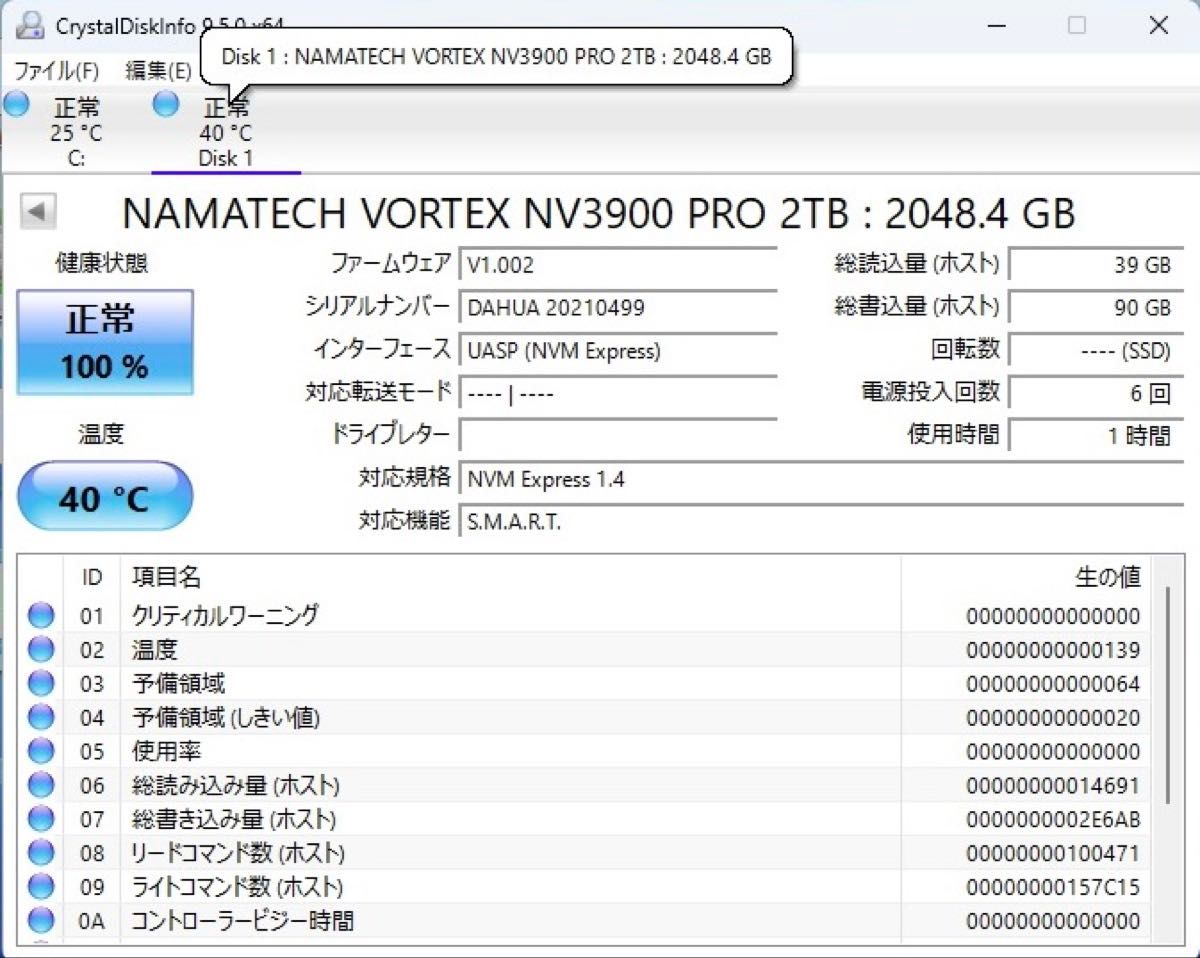Viewport: 1200px width, 958px height.
Task: Click the 生の値 column header
Action: coord(1026,577)
